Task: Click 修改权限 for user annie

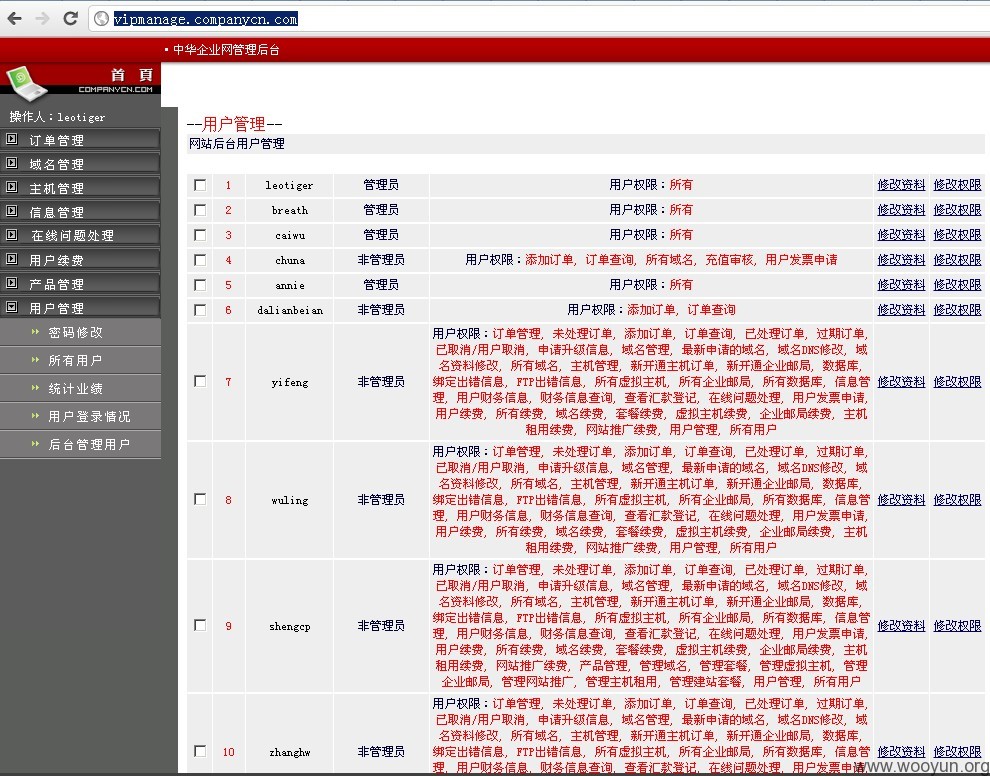Action: pyautogui.click(x=957, y=285)
